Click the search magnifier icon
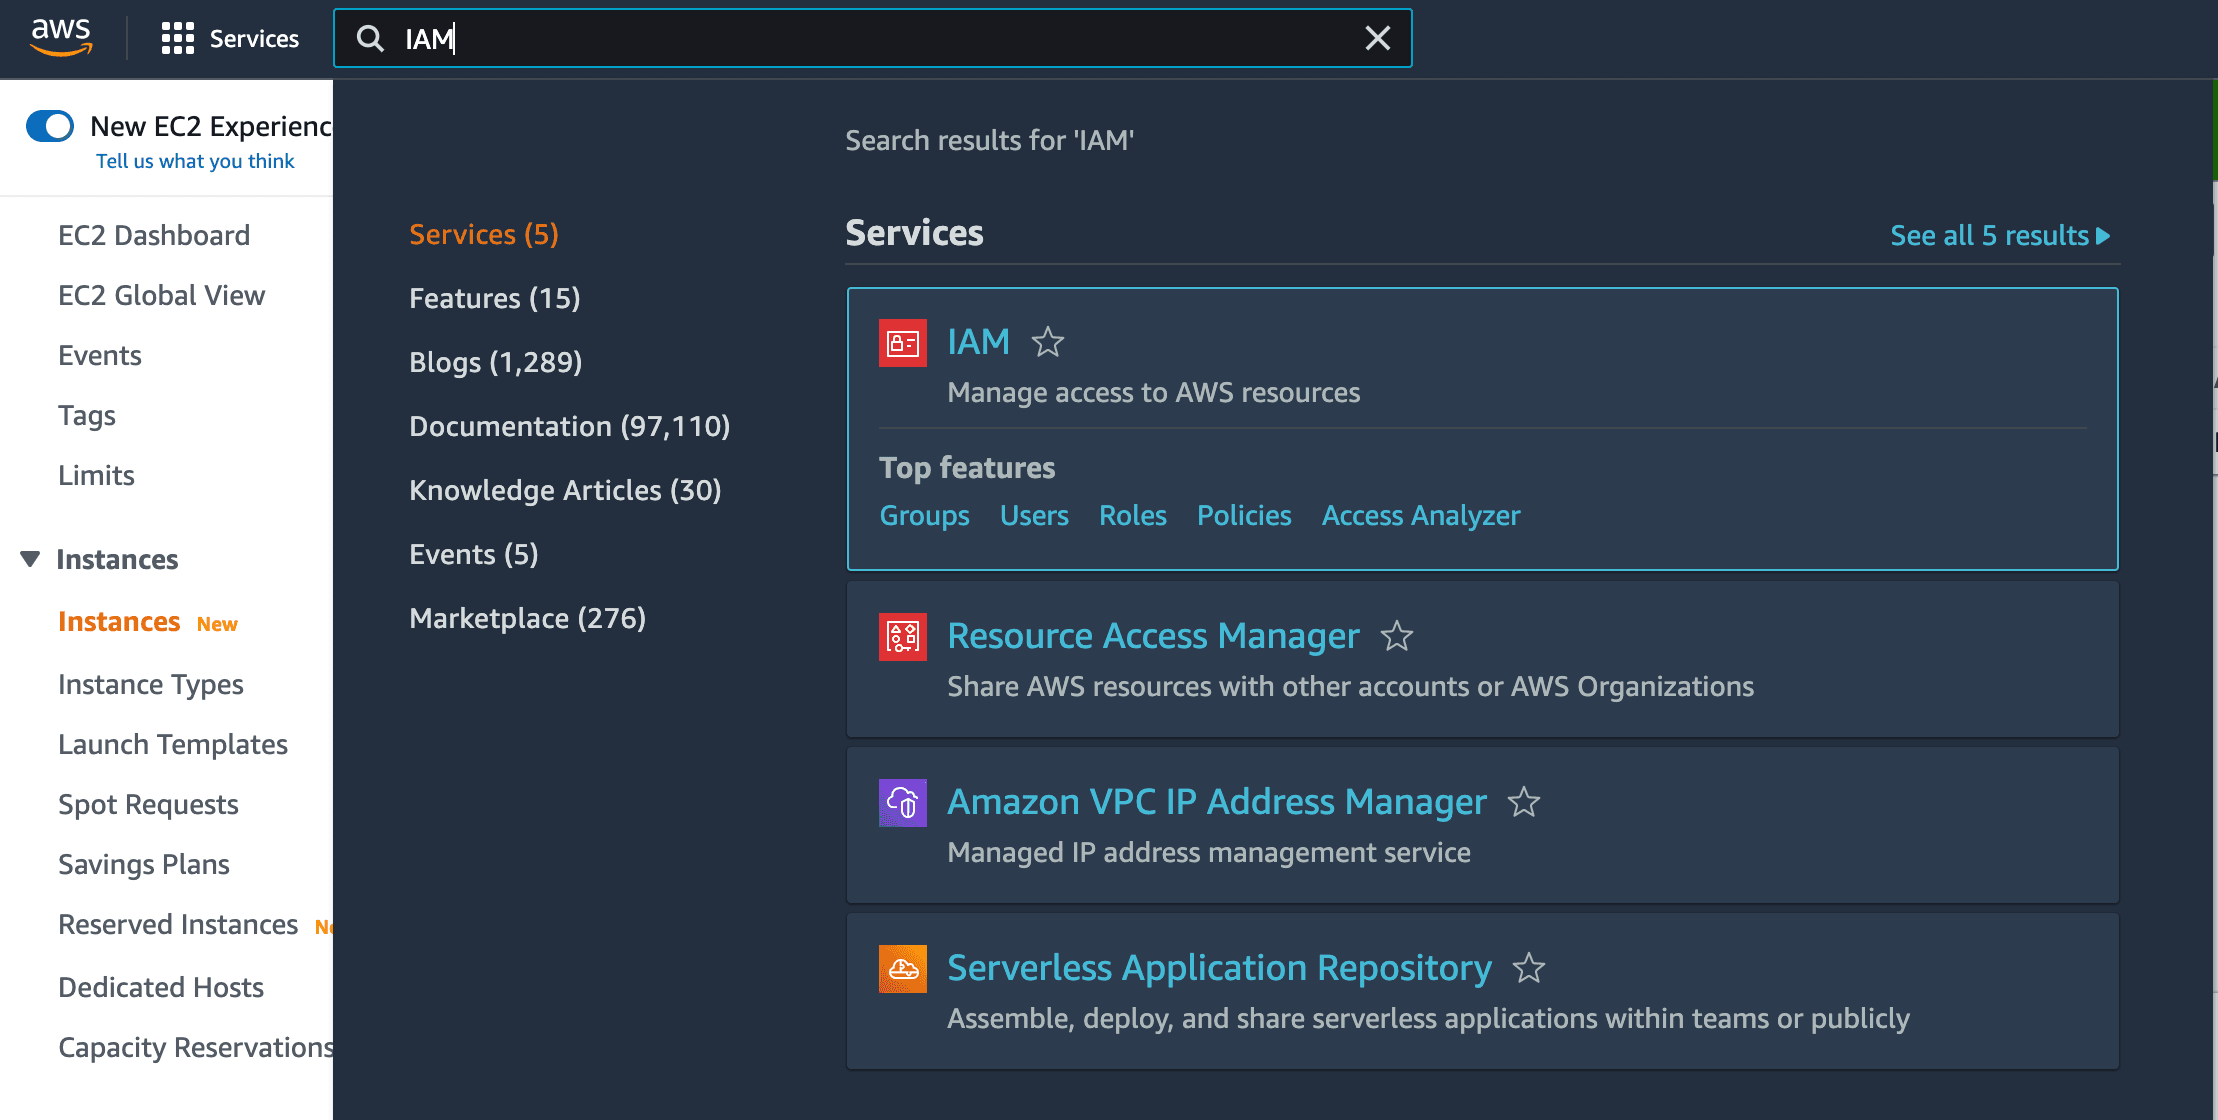 coord(370,38)
